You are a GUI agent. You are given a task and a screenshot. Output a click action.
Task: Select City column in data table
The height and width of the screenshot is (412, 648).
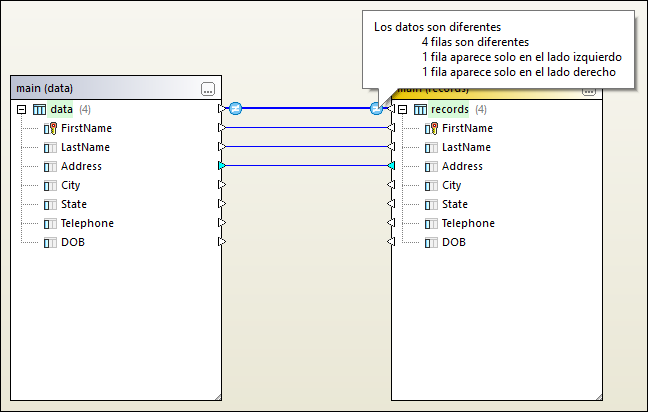point(71,185)
